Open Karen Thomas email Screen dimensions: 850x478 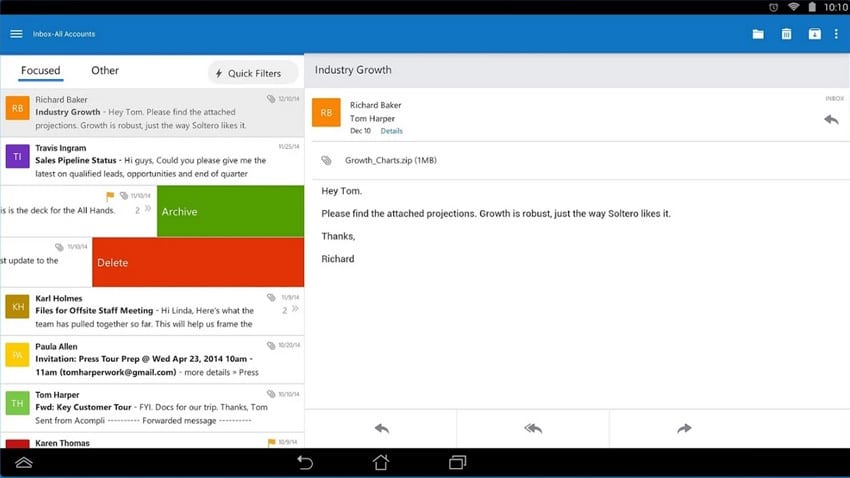[152, 441]
